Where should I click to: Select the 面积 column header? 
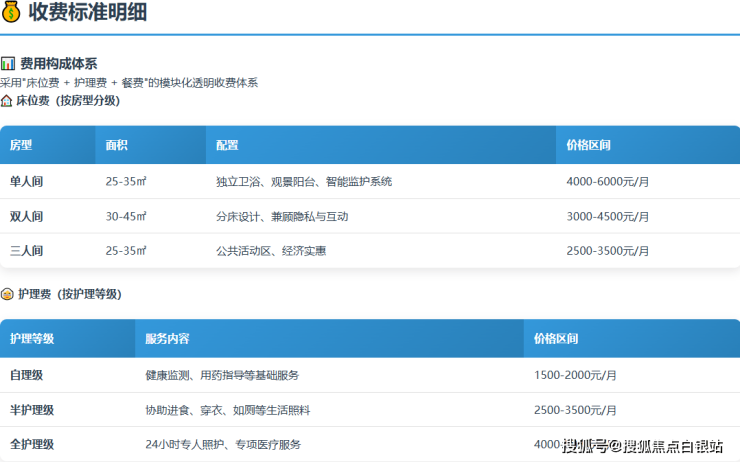[117, 145]
